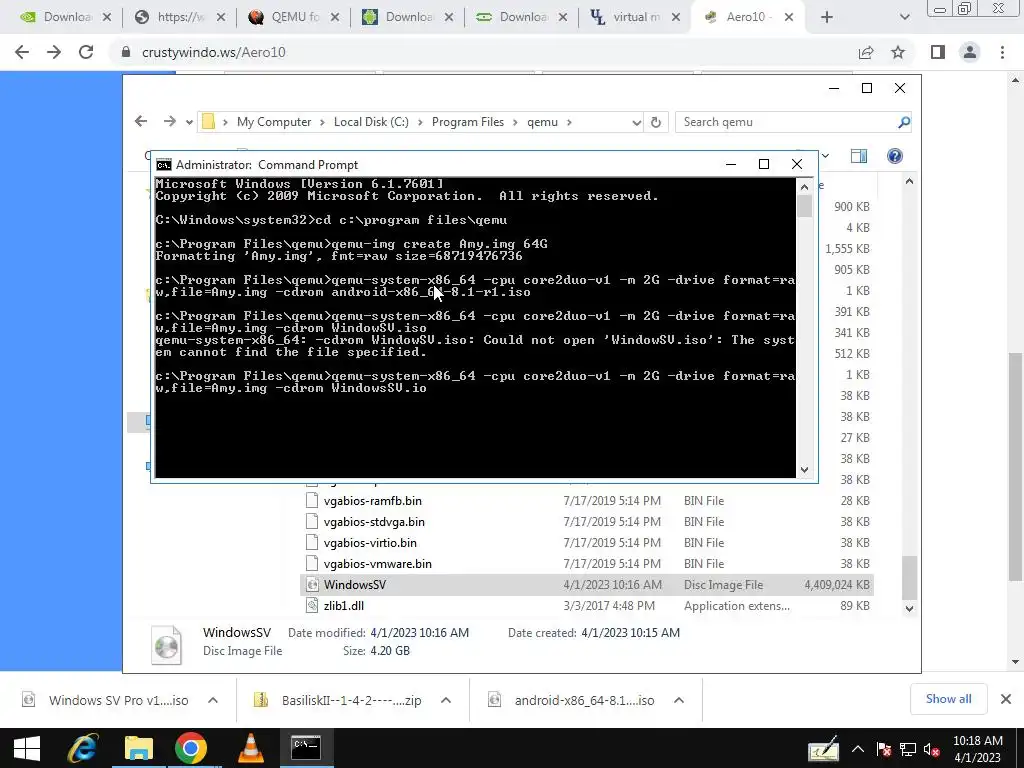Open muted volume icon in tray

point(932,750)
